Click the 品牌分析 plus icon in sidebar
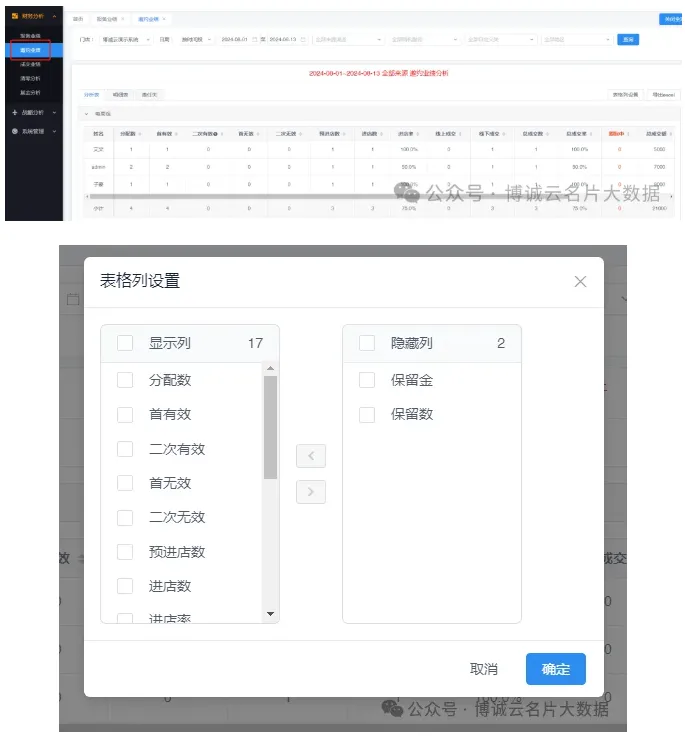Viewport: 685px width, 736px height. point(15,113)
